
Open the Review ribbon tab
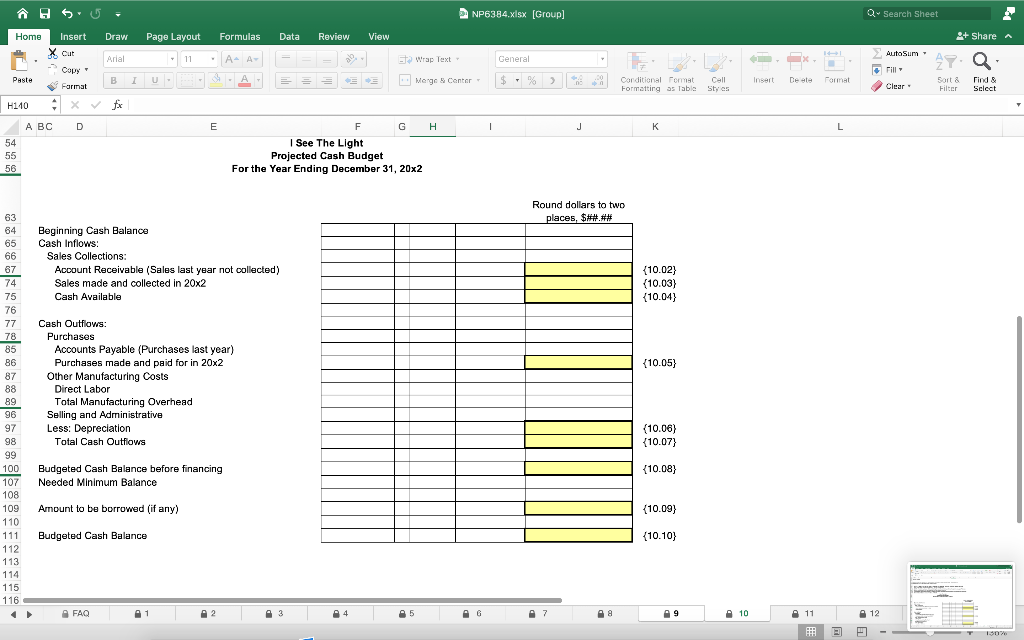(333, 36)
